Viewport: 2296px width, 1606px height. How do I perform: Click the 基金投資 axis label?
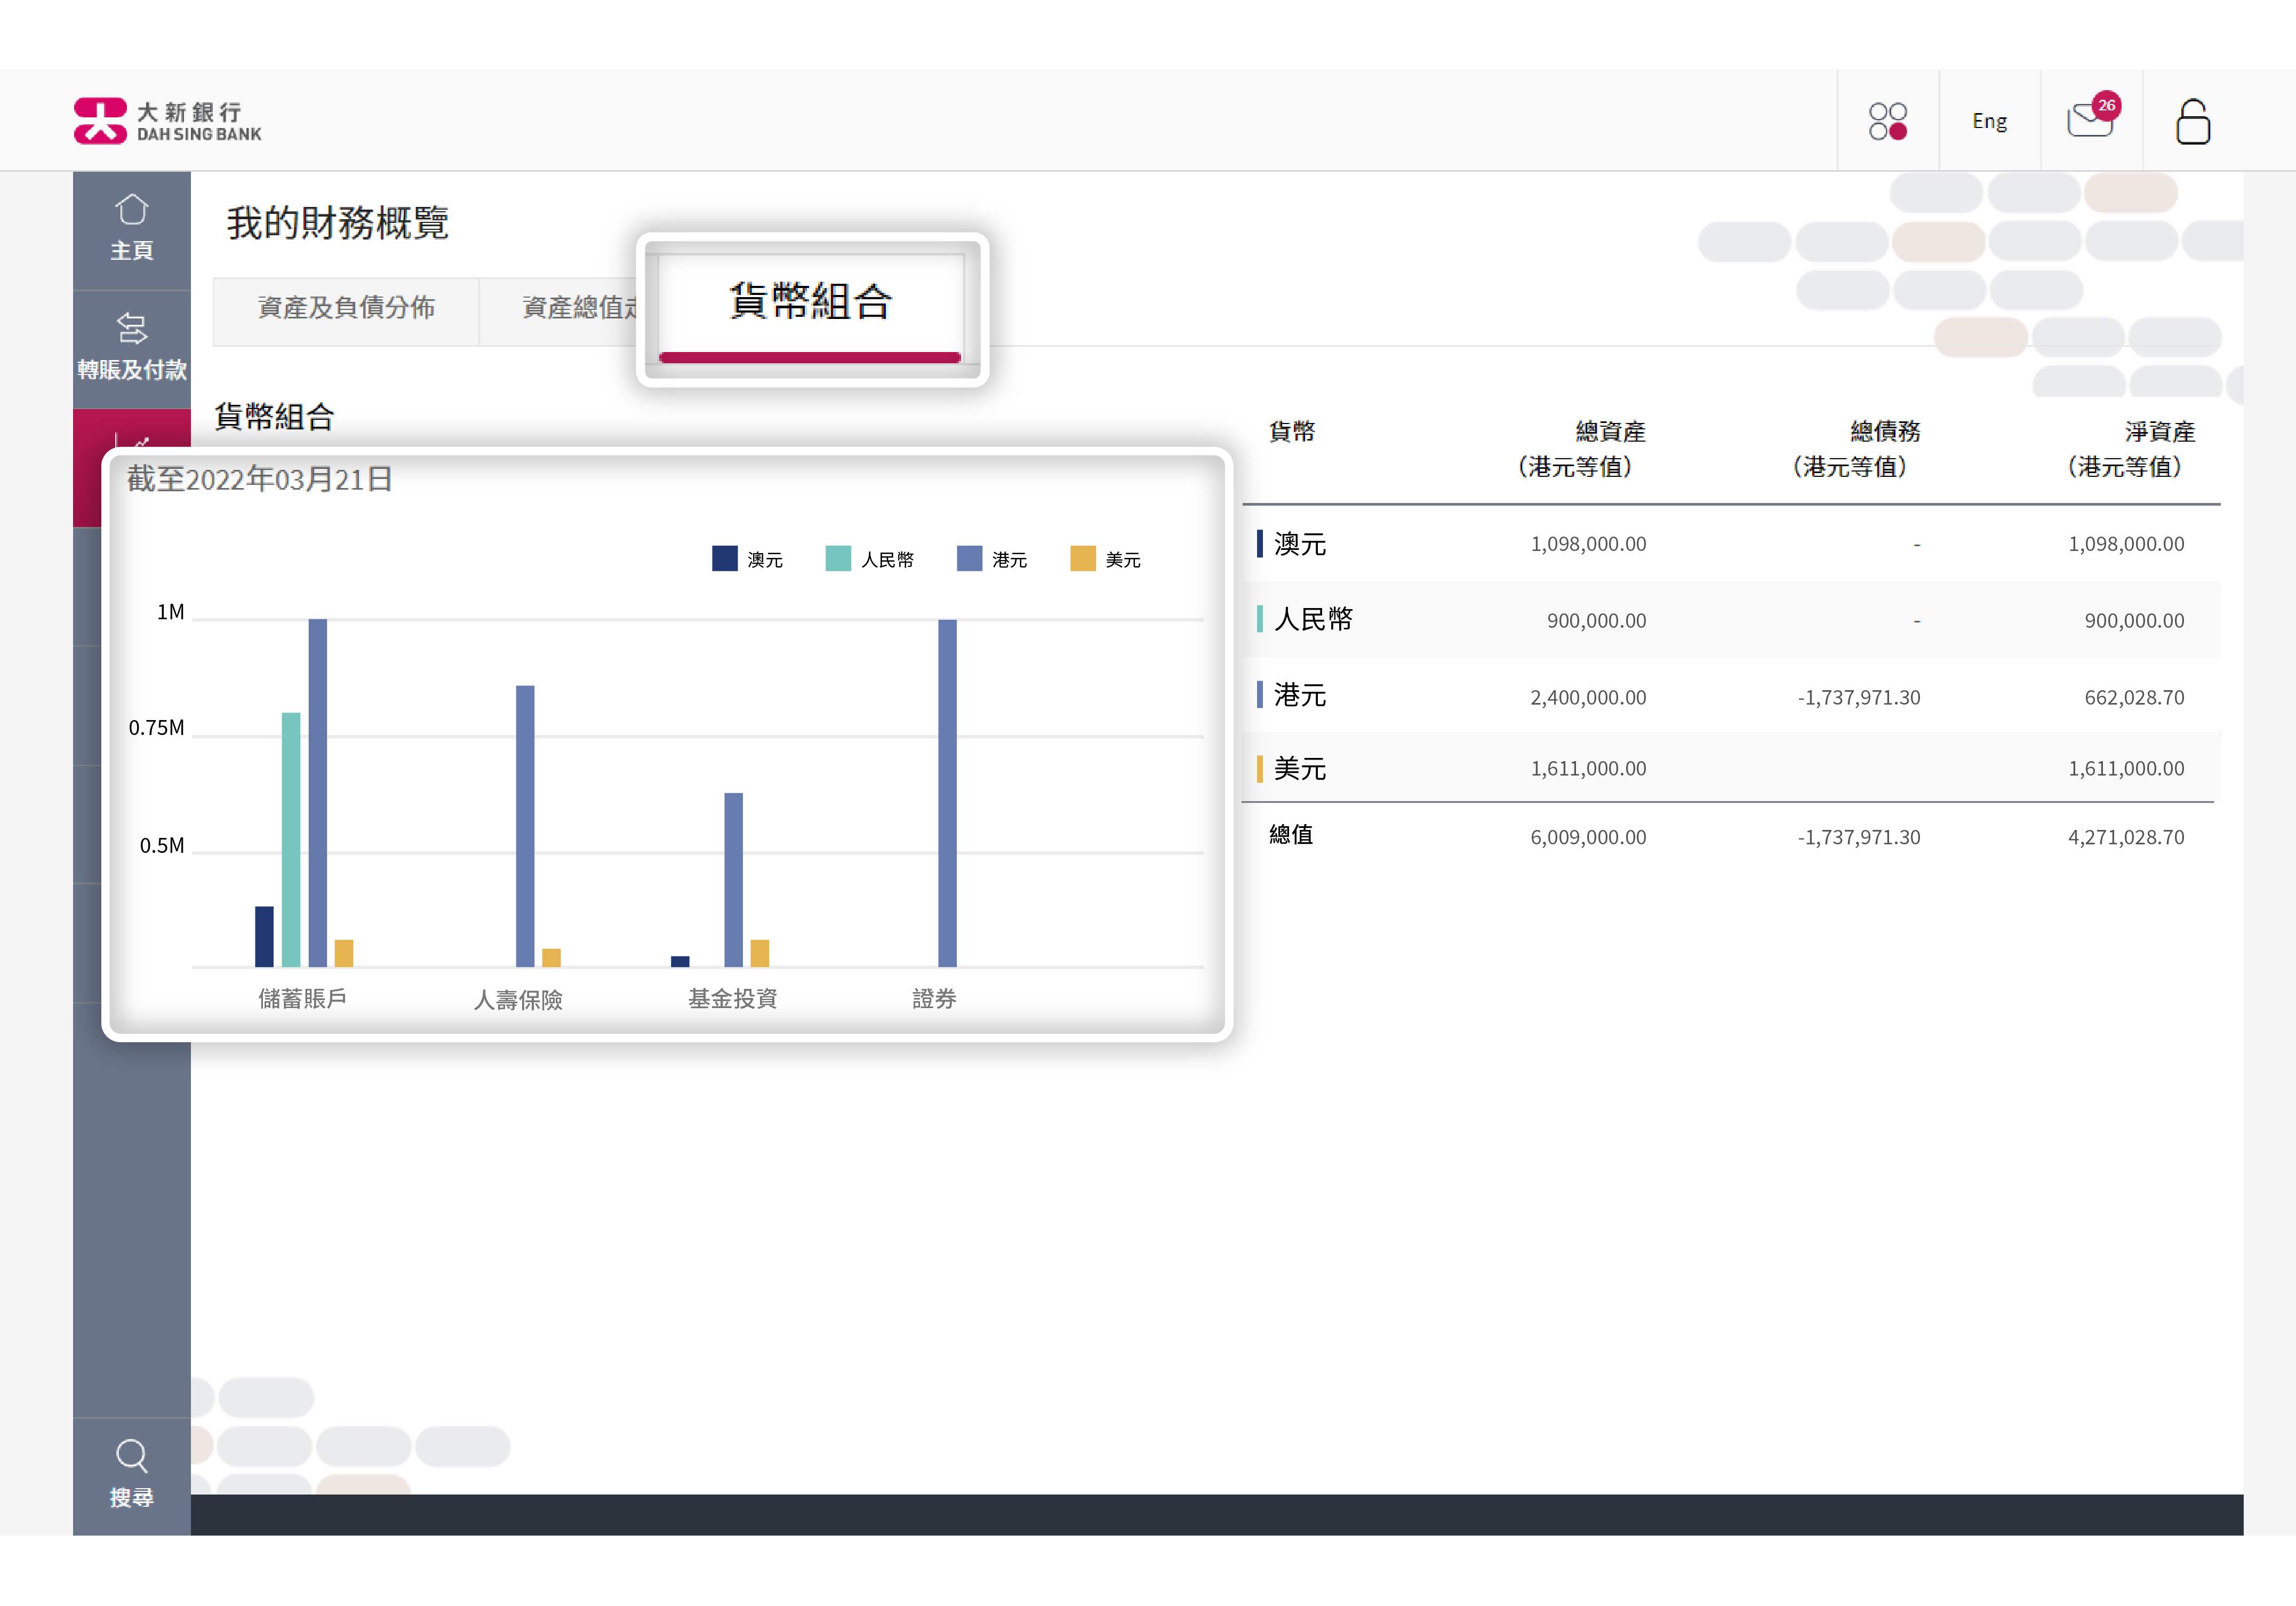point(733,998)
